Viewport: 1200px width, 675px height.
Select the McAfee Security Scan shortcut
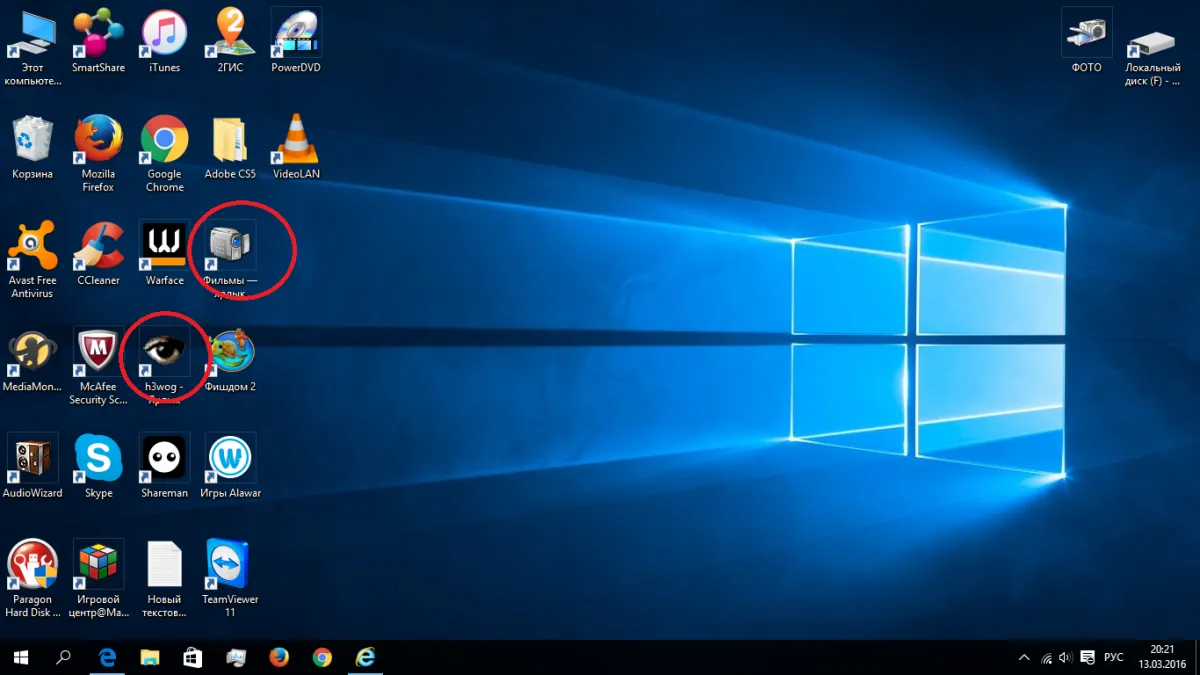(x=98, y=366)
